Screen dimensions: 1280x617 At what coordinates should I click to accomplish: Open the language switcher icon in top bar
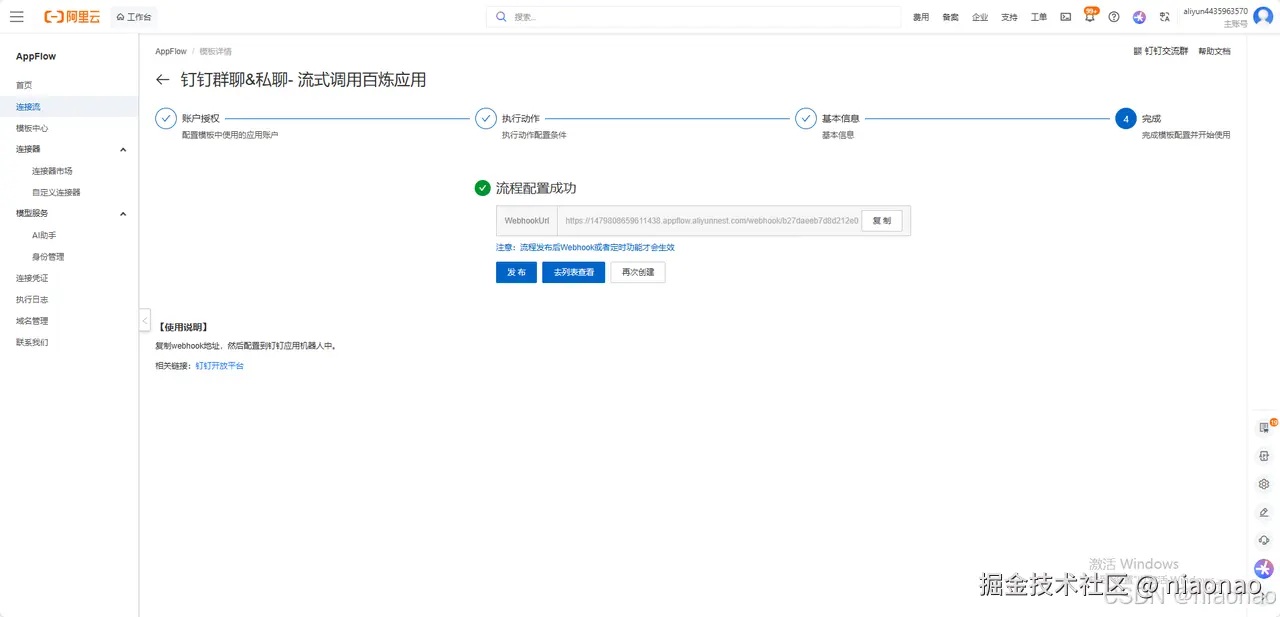tap(1164, 16)
